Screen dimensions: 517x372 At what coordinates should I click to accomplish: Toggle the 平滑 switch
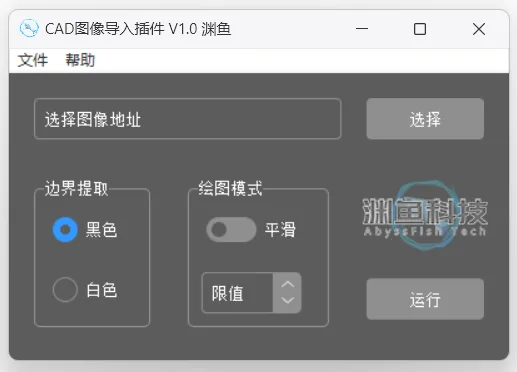tap(231, 229)
